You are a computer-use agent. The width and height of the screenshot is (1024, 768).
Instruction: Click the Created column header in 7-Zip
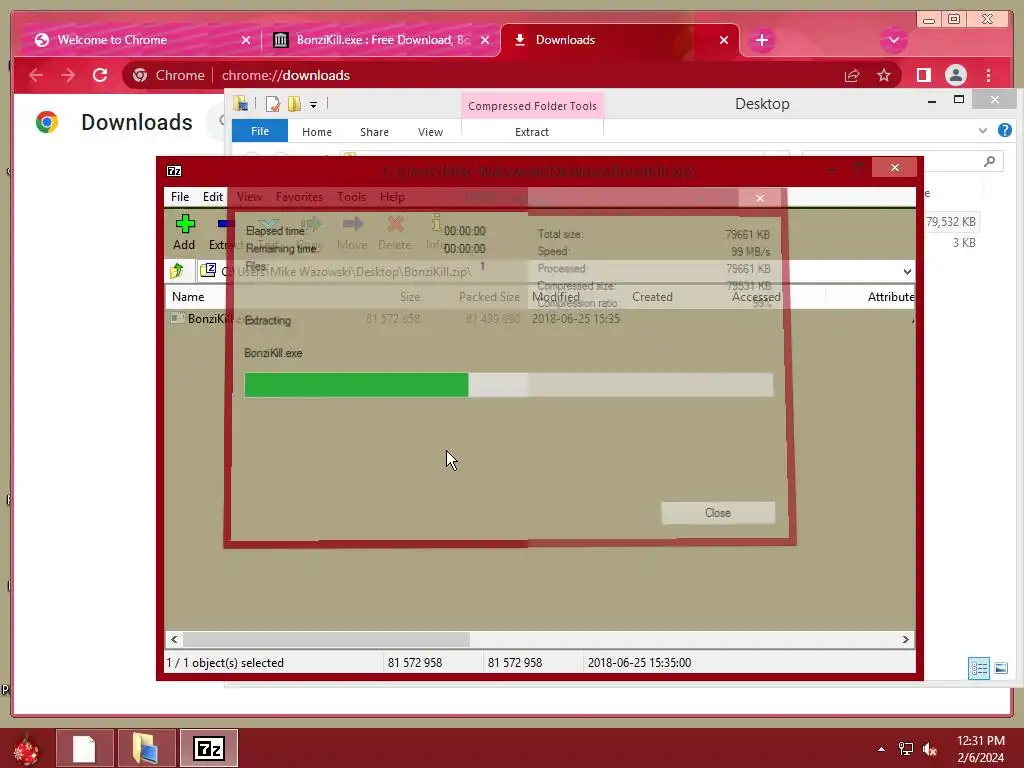tap(652, 296)
